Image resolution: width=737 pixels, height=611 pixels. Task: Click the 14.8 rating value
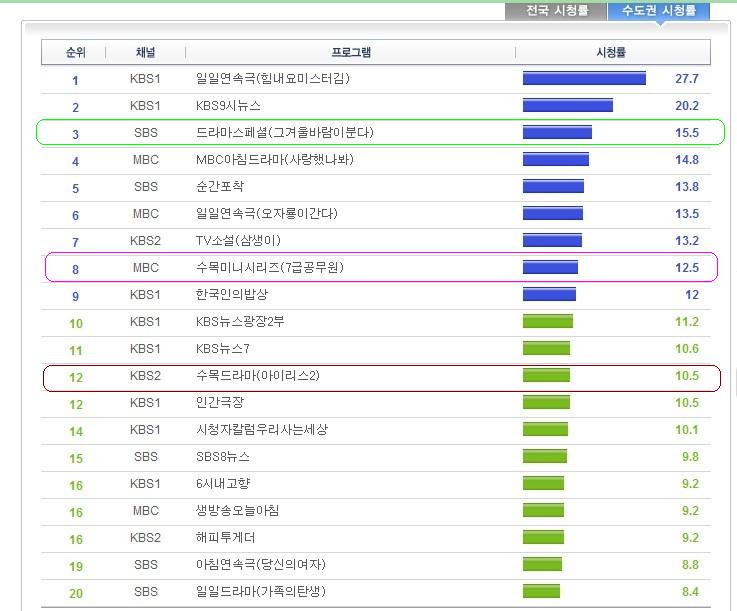(687, 160)
